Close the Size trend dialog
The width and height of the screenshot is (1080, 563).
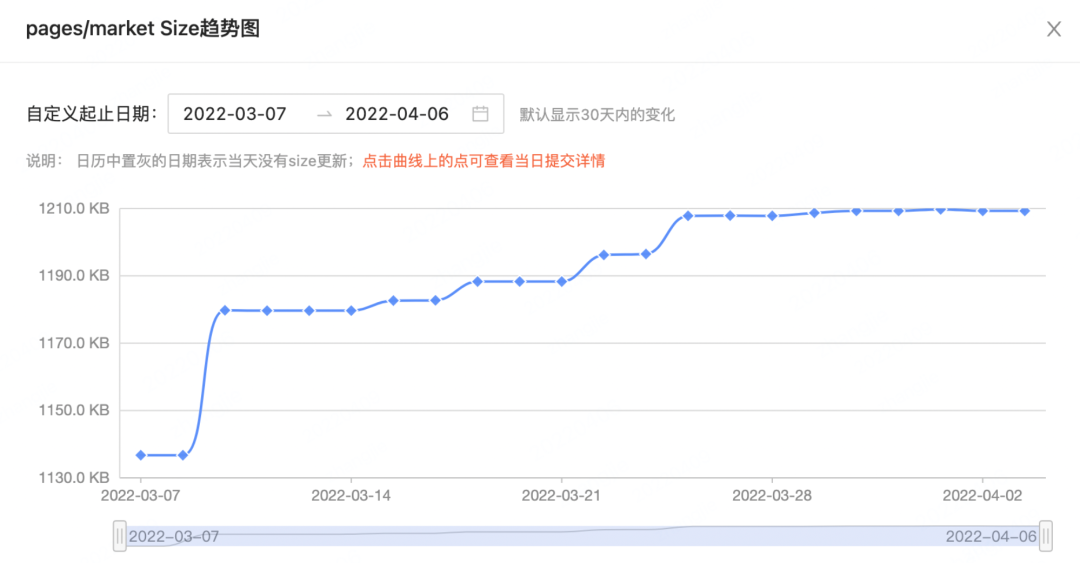point(1054,29)
